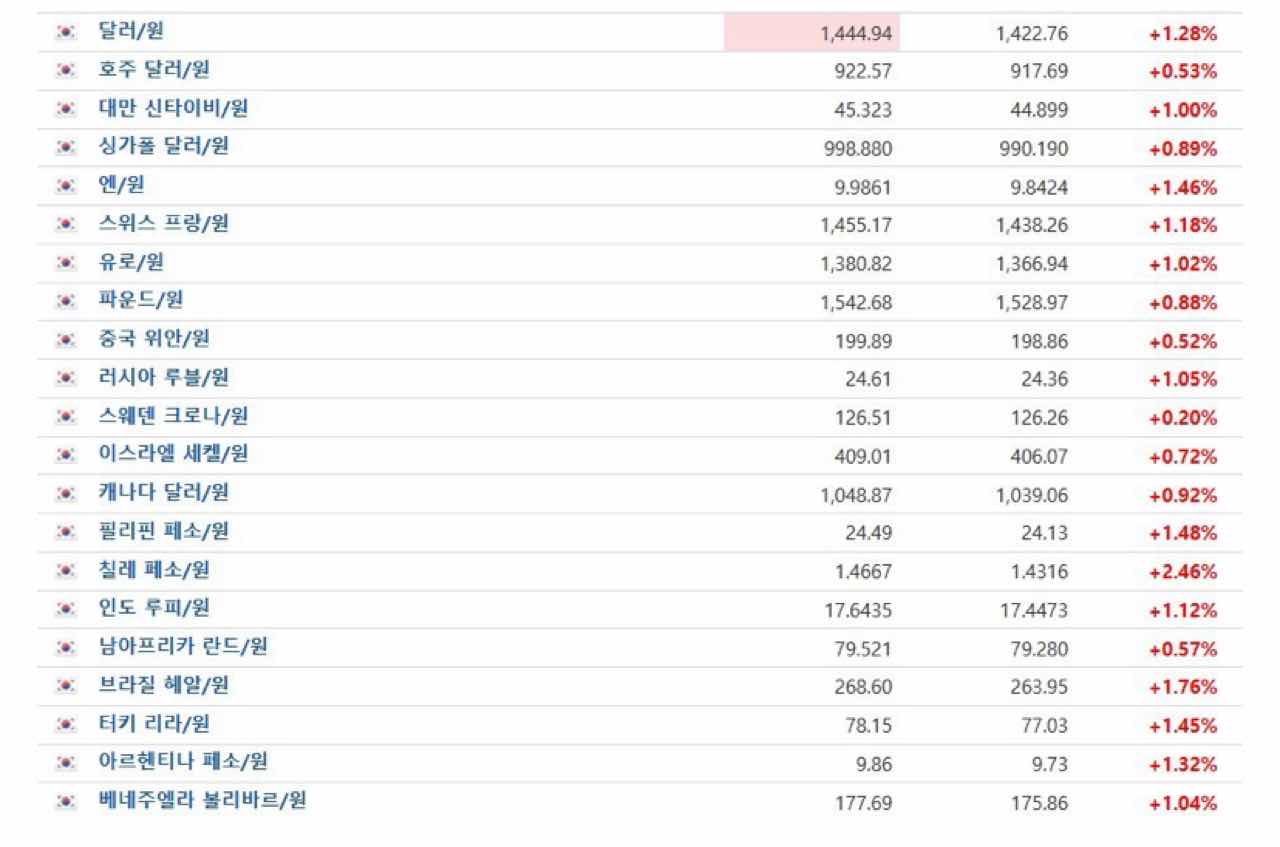Click the flag icon next to 베네주엘라 볼리바르/원

(66, 802)
